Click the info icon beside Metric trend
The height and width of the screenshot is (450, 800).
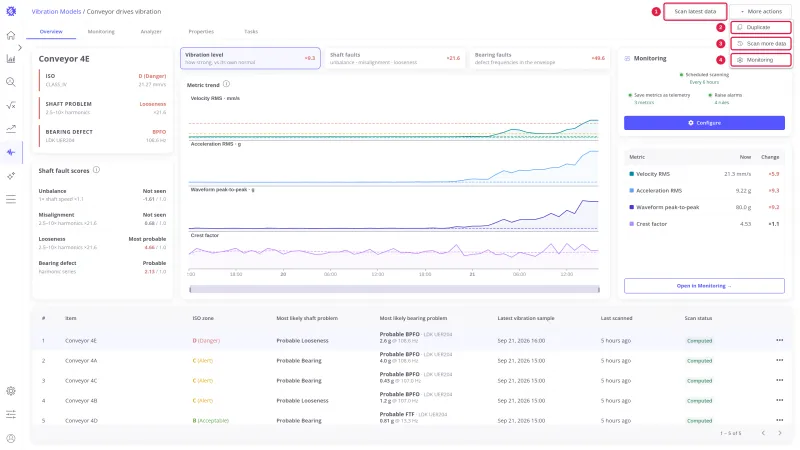click(x=227, y=84)
